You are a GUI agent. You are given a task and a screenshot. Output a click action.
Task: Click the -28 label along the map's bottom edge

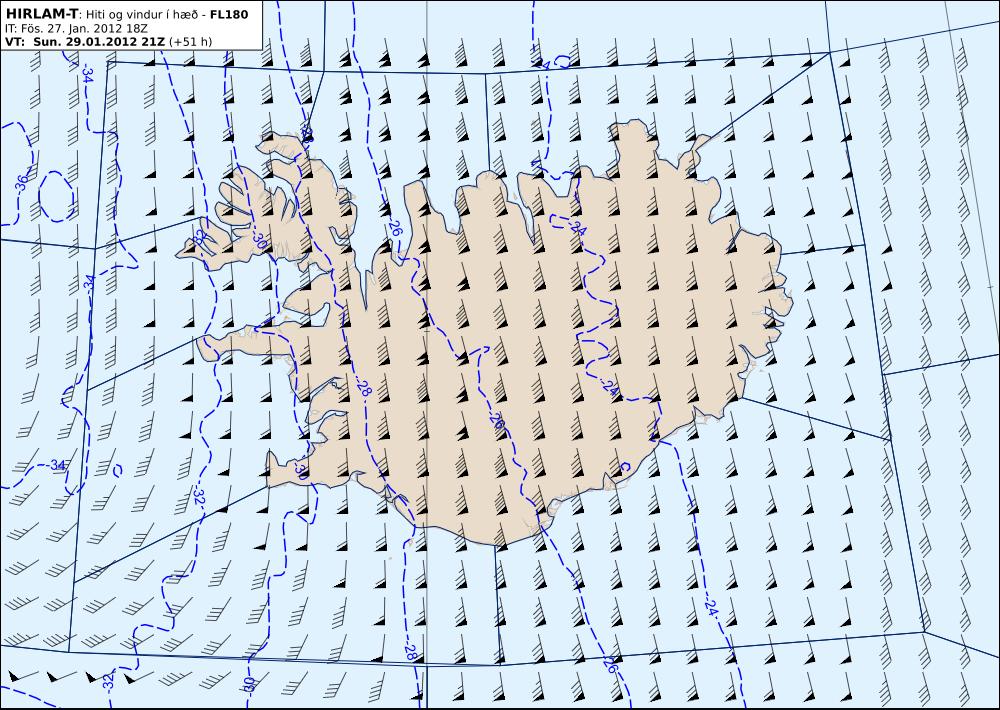coord(410,653)
